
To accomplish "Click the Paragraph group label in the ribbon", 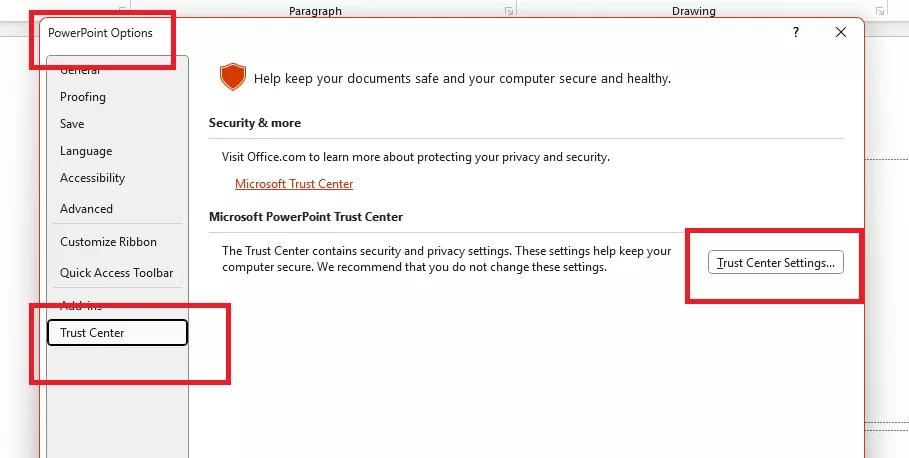I will click(x=315, y=11).
